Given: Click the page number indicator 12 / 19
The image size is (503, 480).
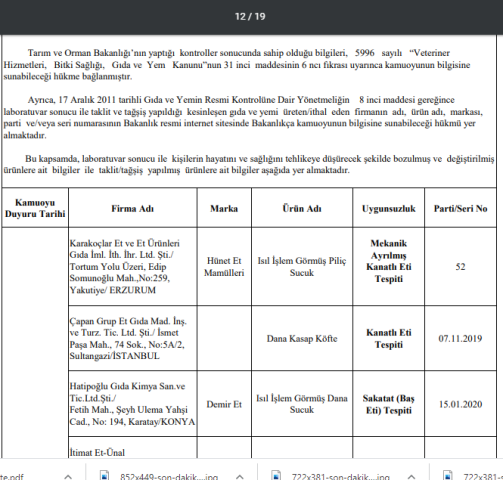Looking at the screenshot, I should click(250, 16).
